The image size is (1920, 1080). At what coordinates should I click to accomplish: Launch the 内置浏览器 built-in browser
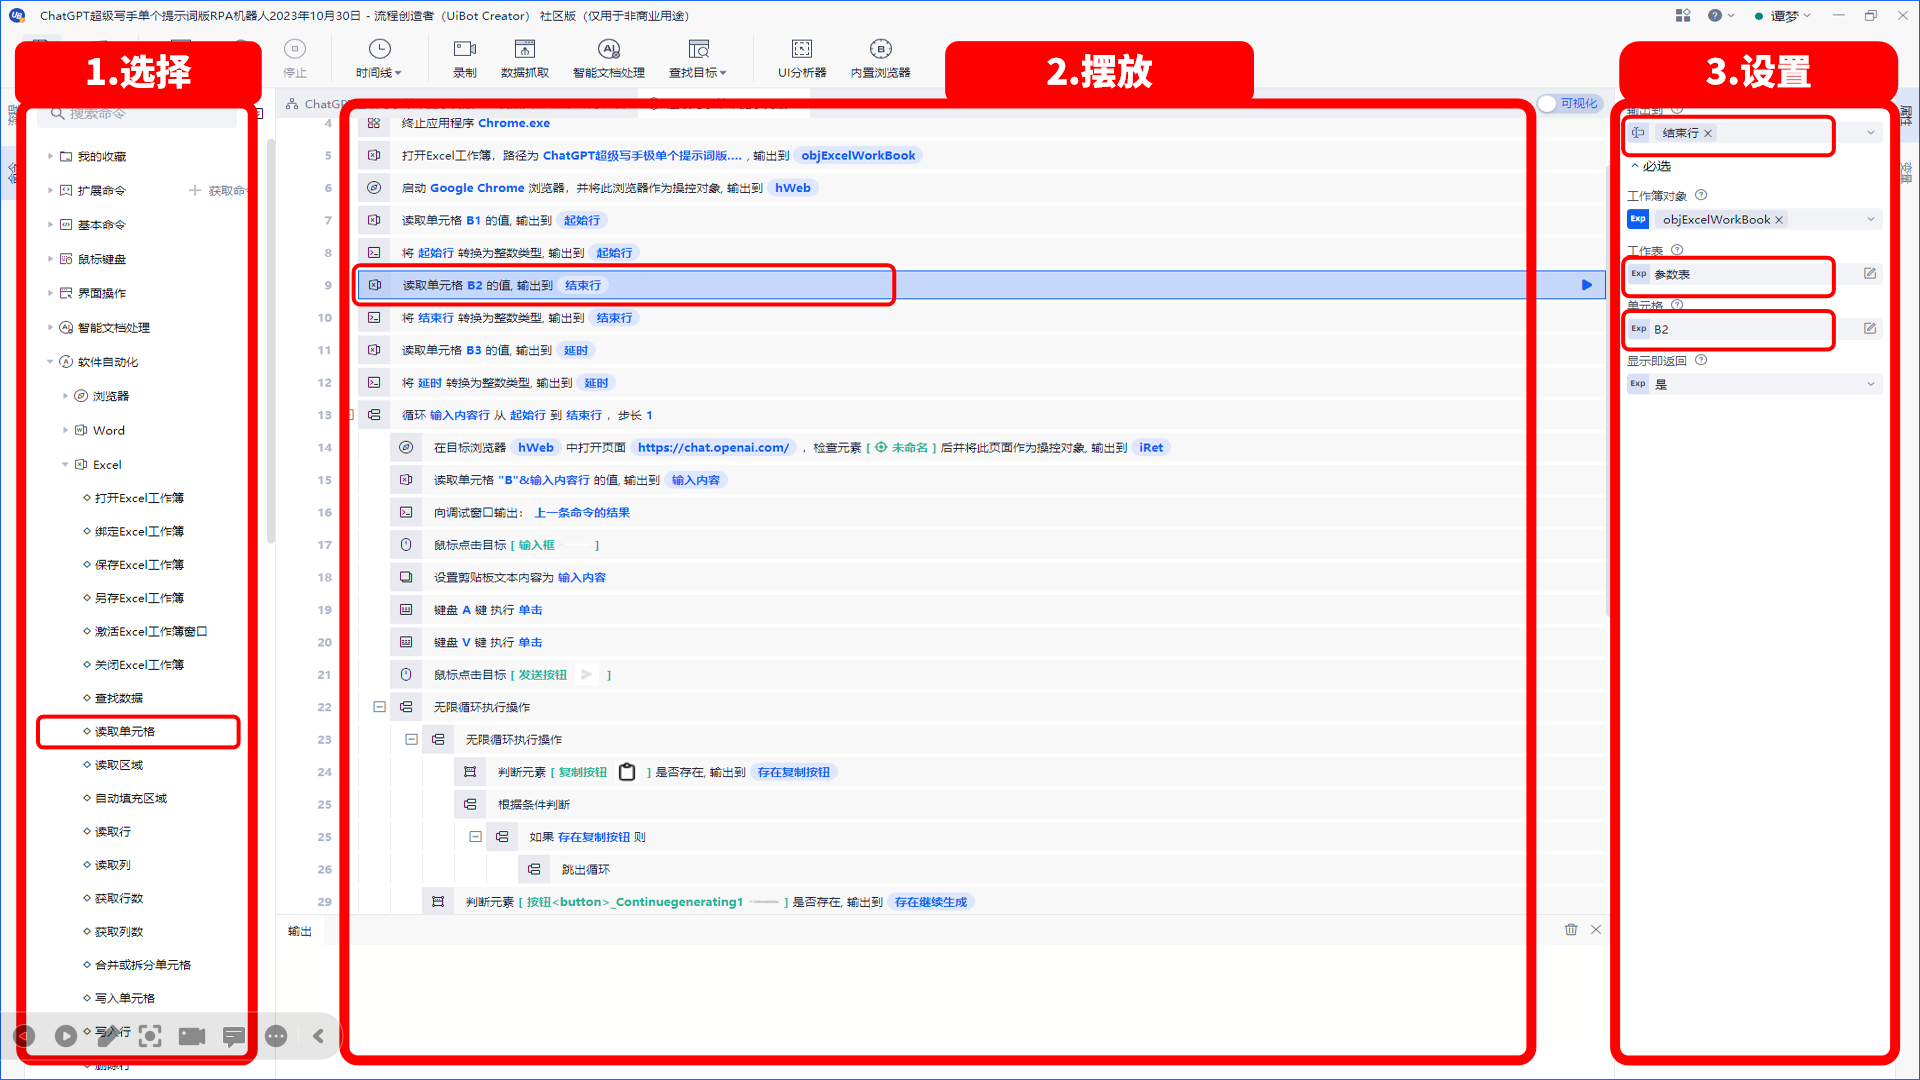pyautogui.click(x=881, y=58)
